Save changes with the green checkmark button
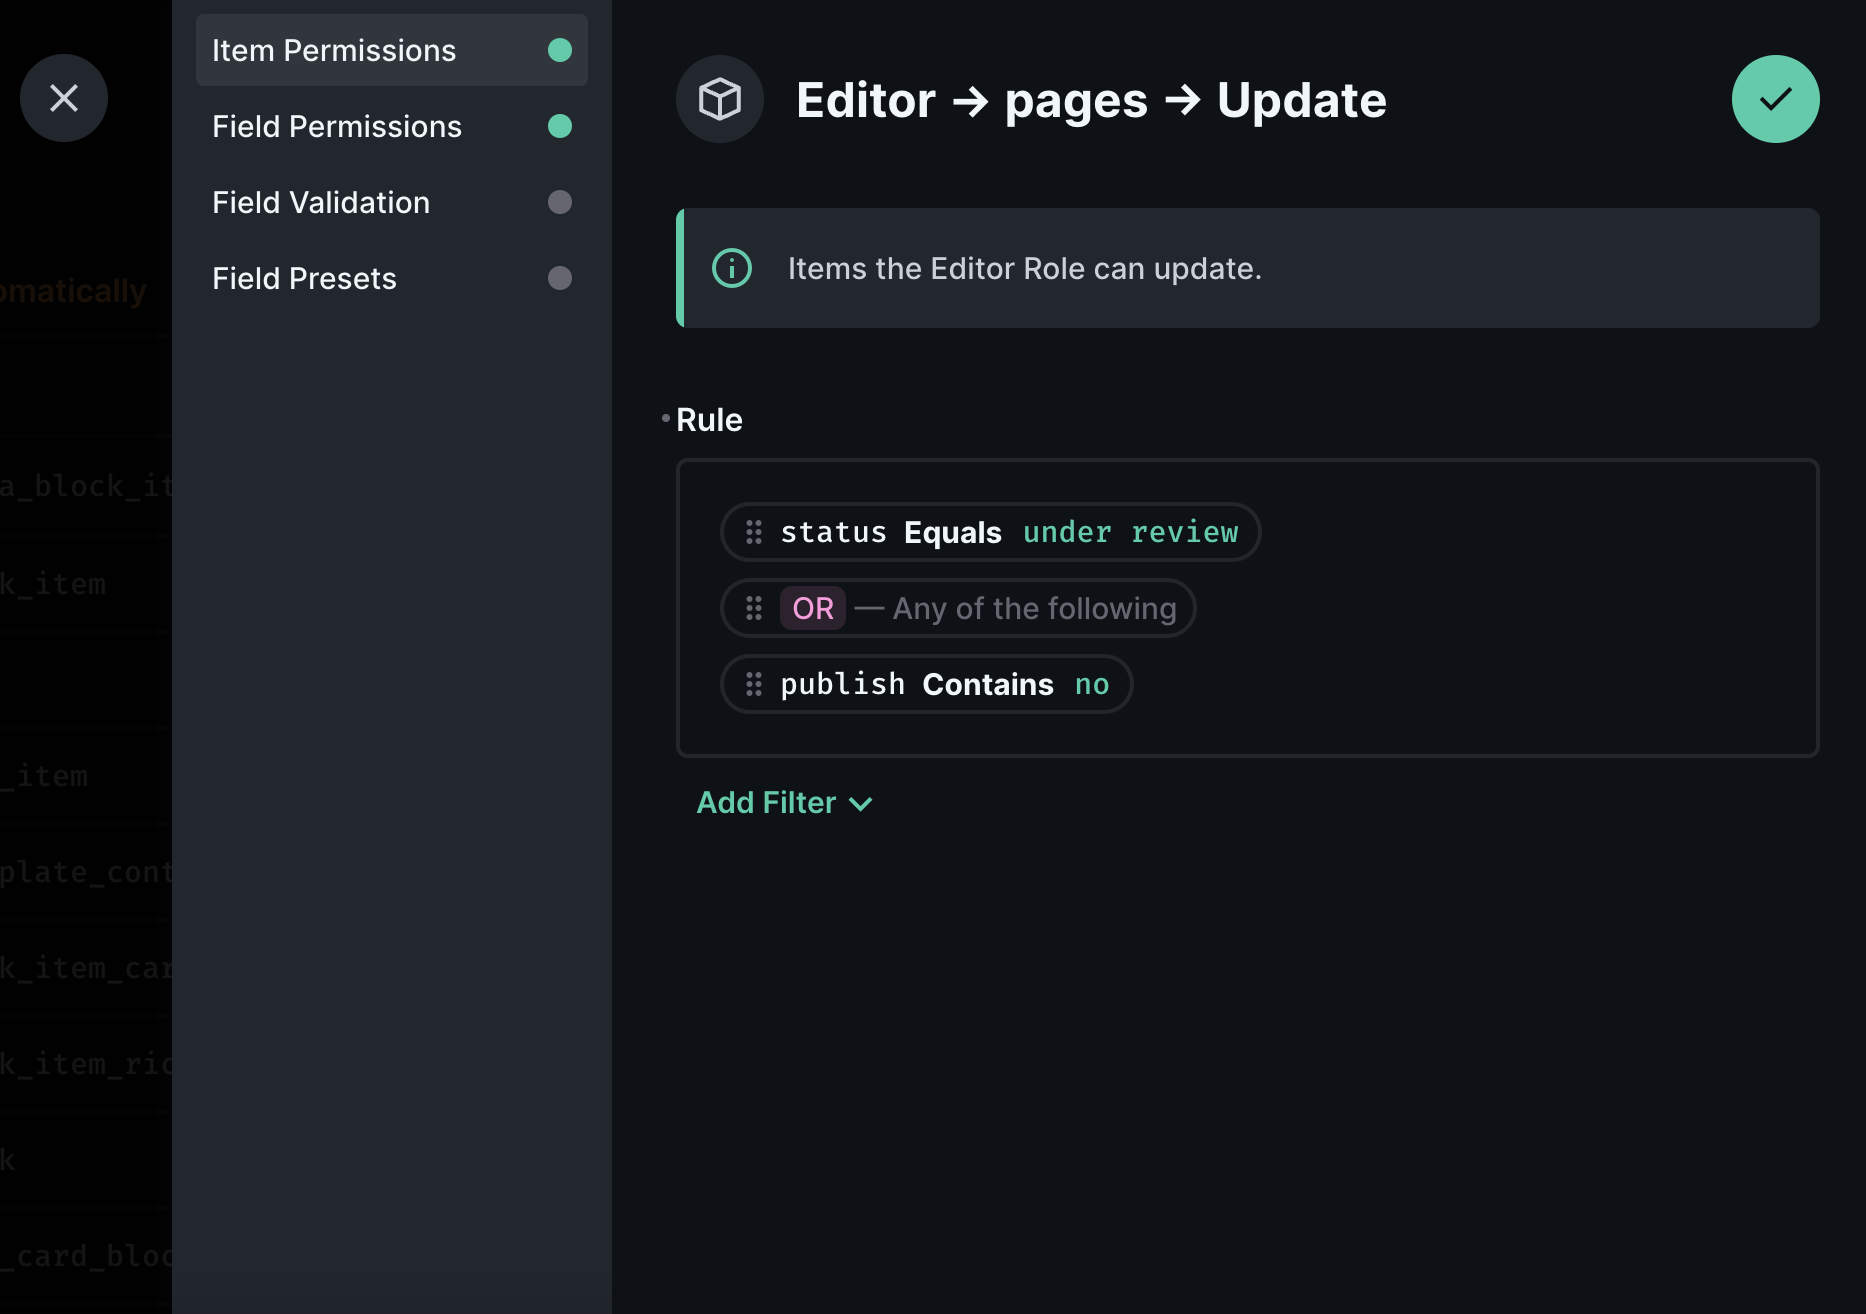 (1775, 99)
